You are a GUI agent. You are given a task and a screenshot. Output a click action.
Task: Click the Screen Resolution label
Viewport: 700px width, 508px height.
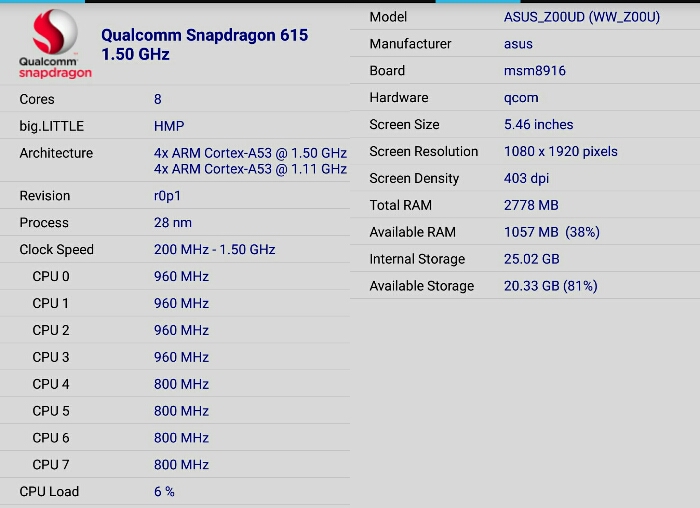coord(424,151)
